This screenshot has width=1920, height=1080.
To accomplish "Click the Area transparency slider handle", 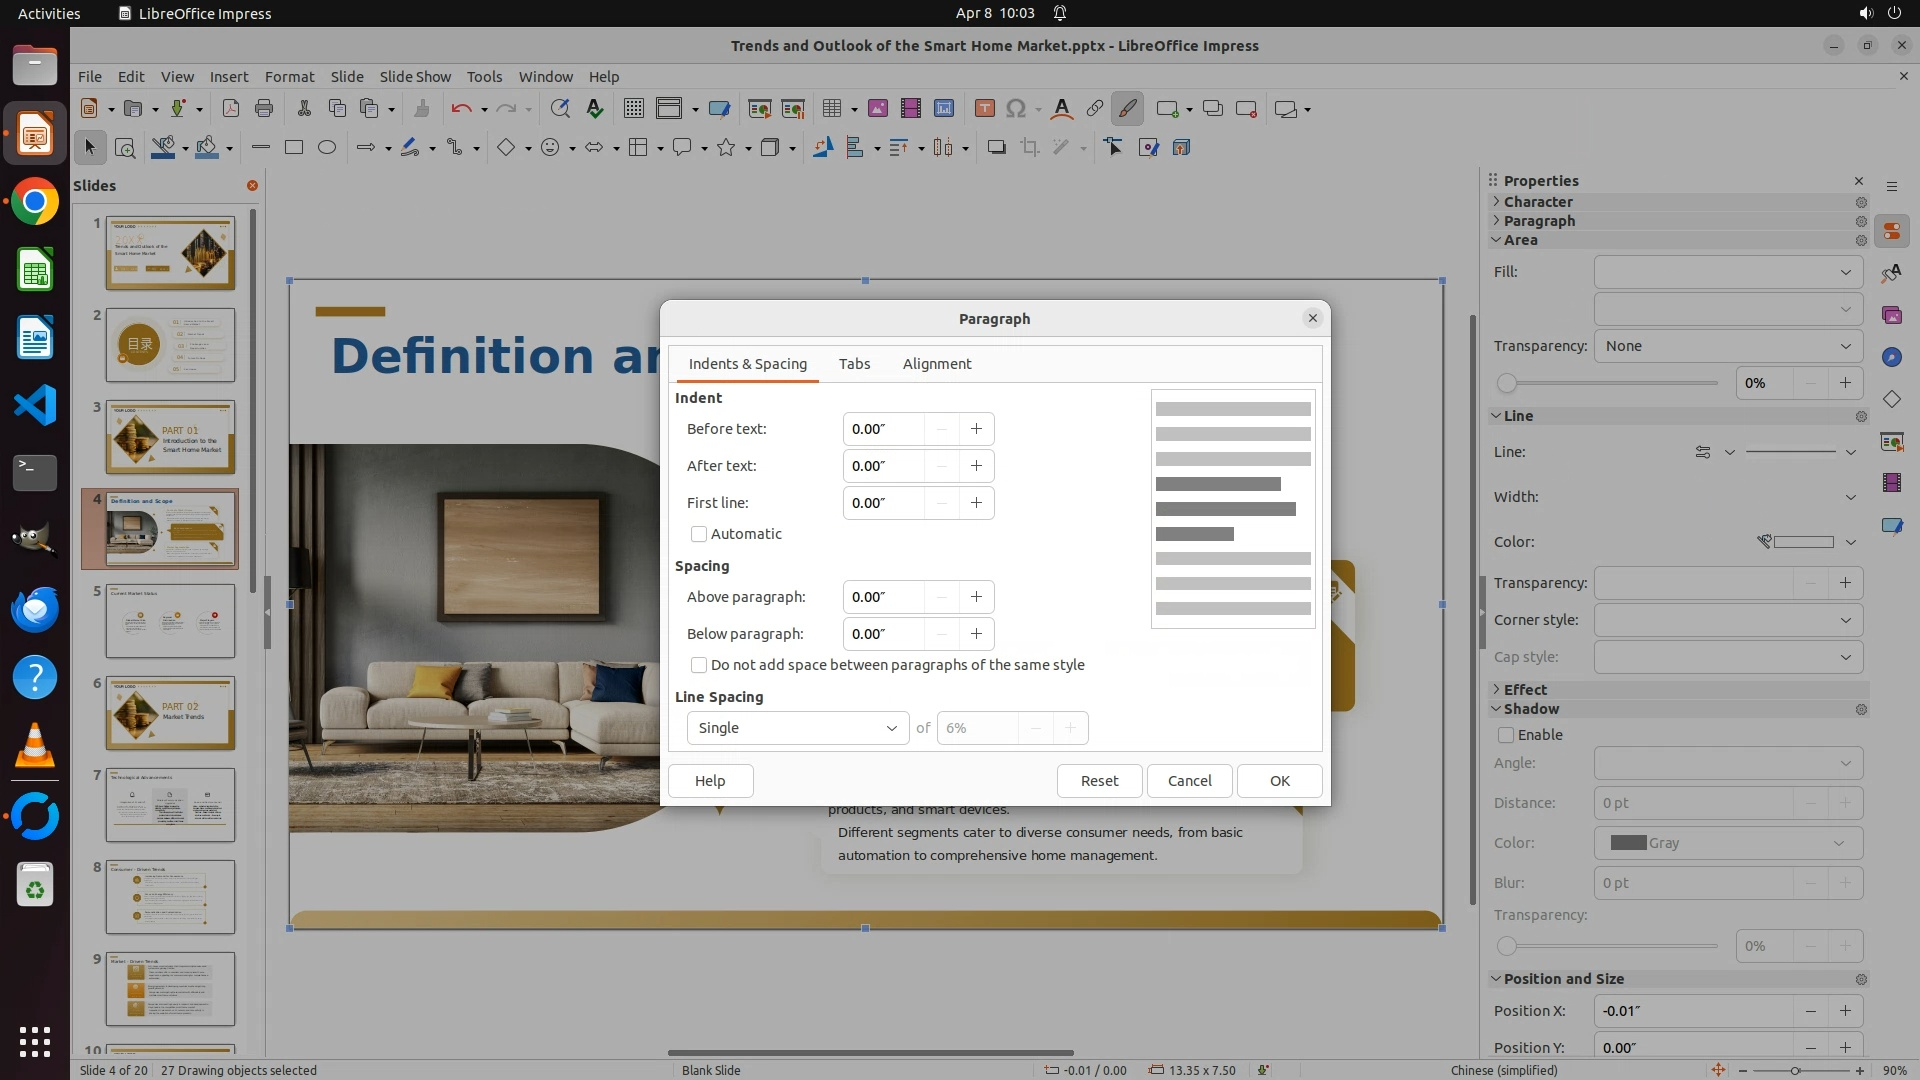I will (1507, 383).
